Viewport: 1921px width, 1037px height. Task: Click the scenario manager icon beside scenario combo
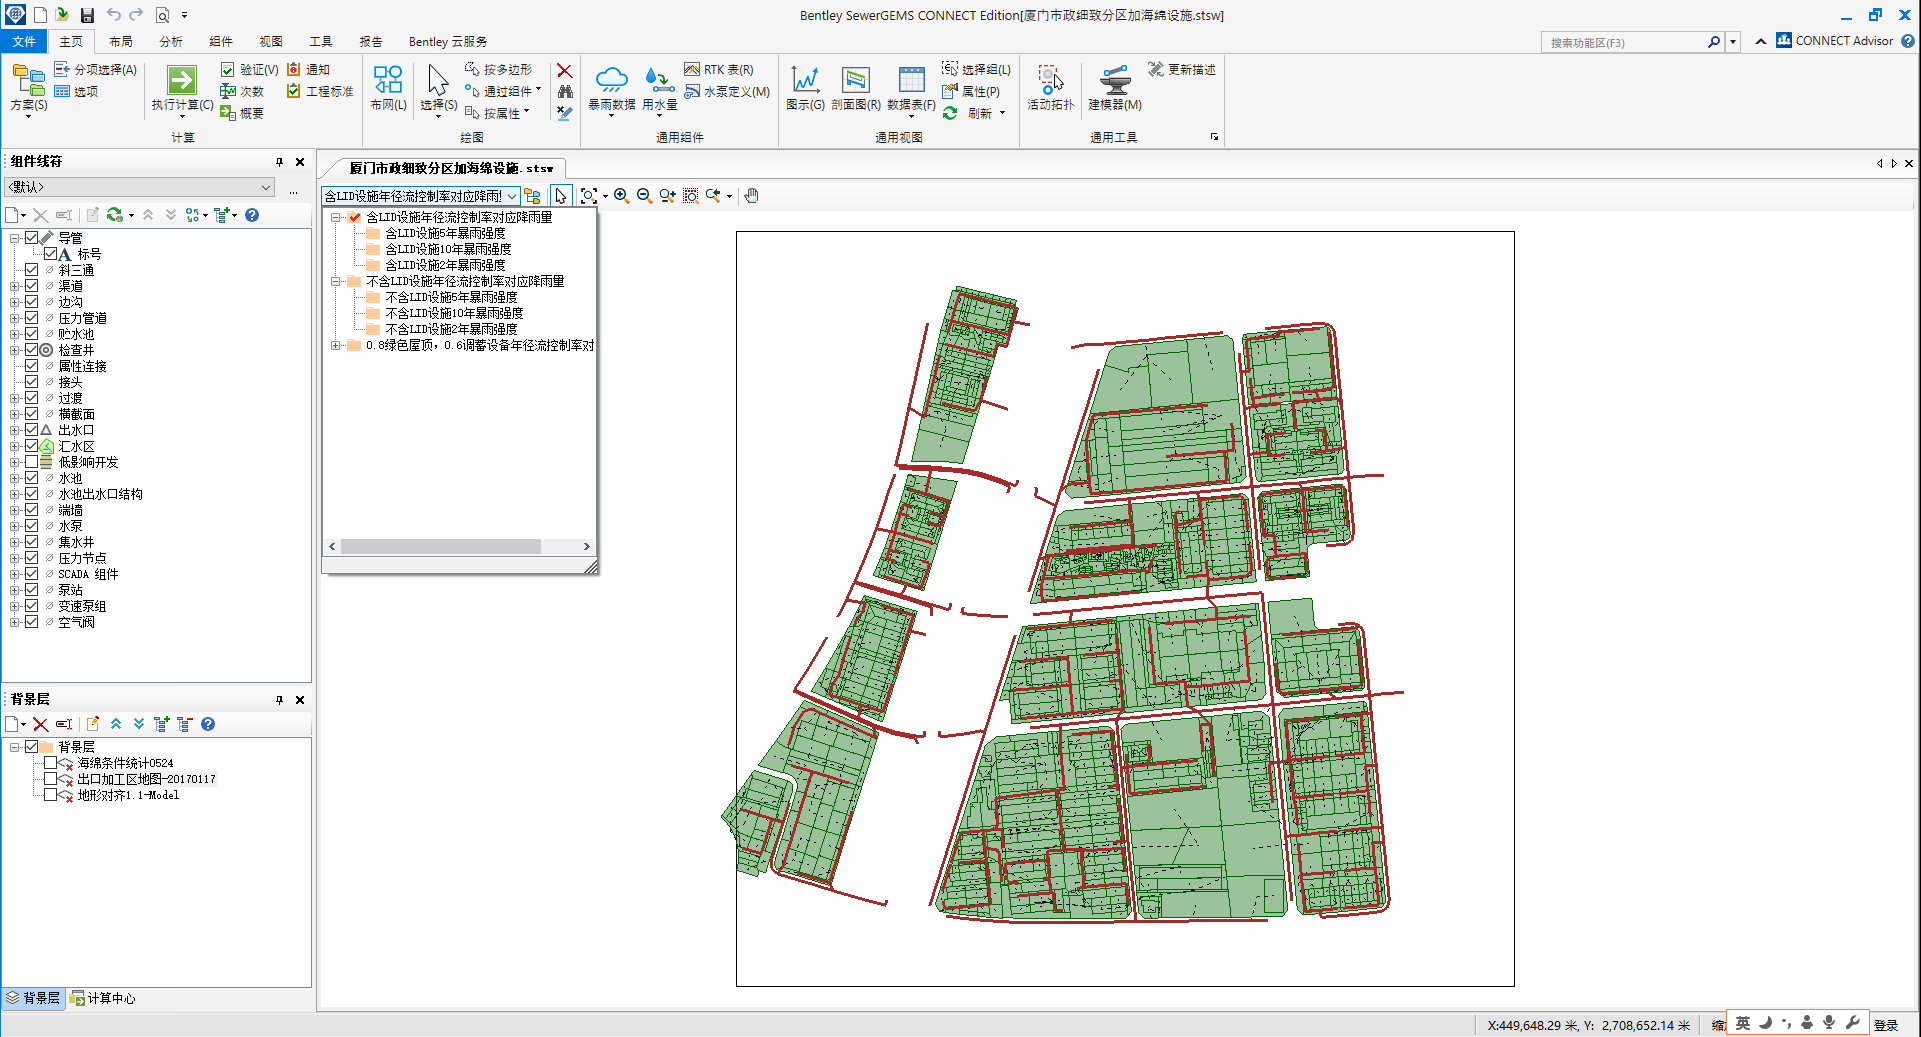click(533, 196)
